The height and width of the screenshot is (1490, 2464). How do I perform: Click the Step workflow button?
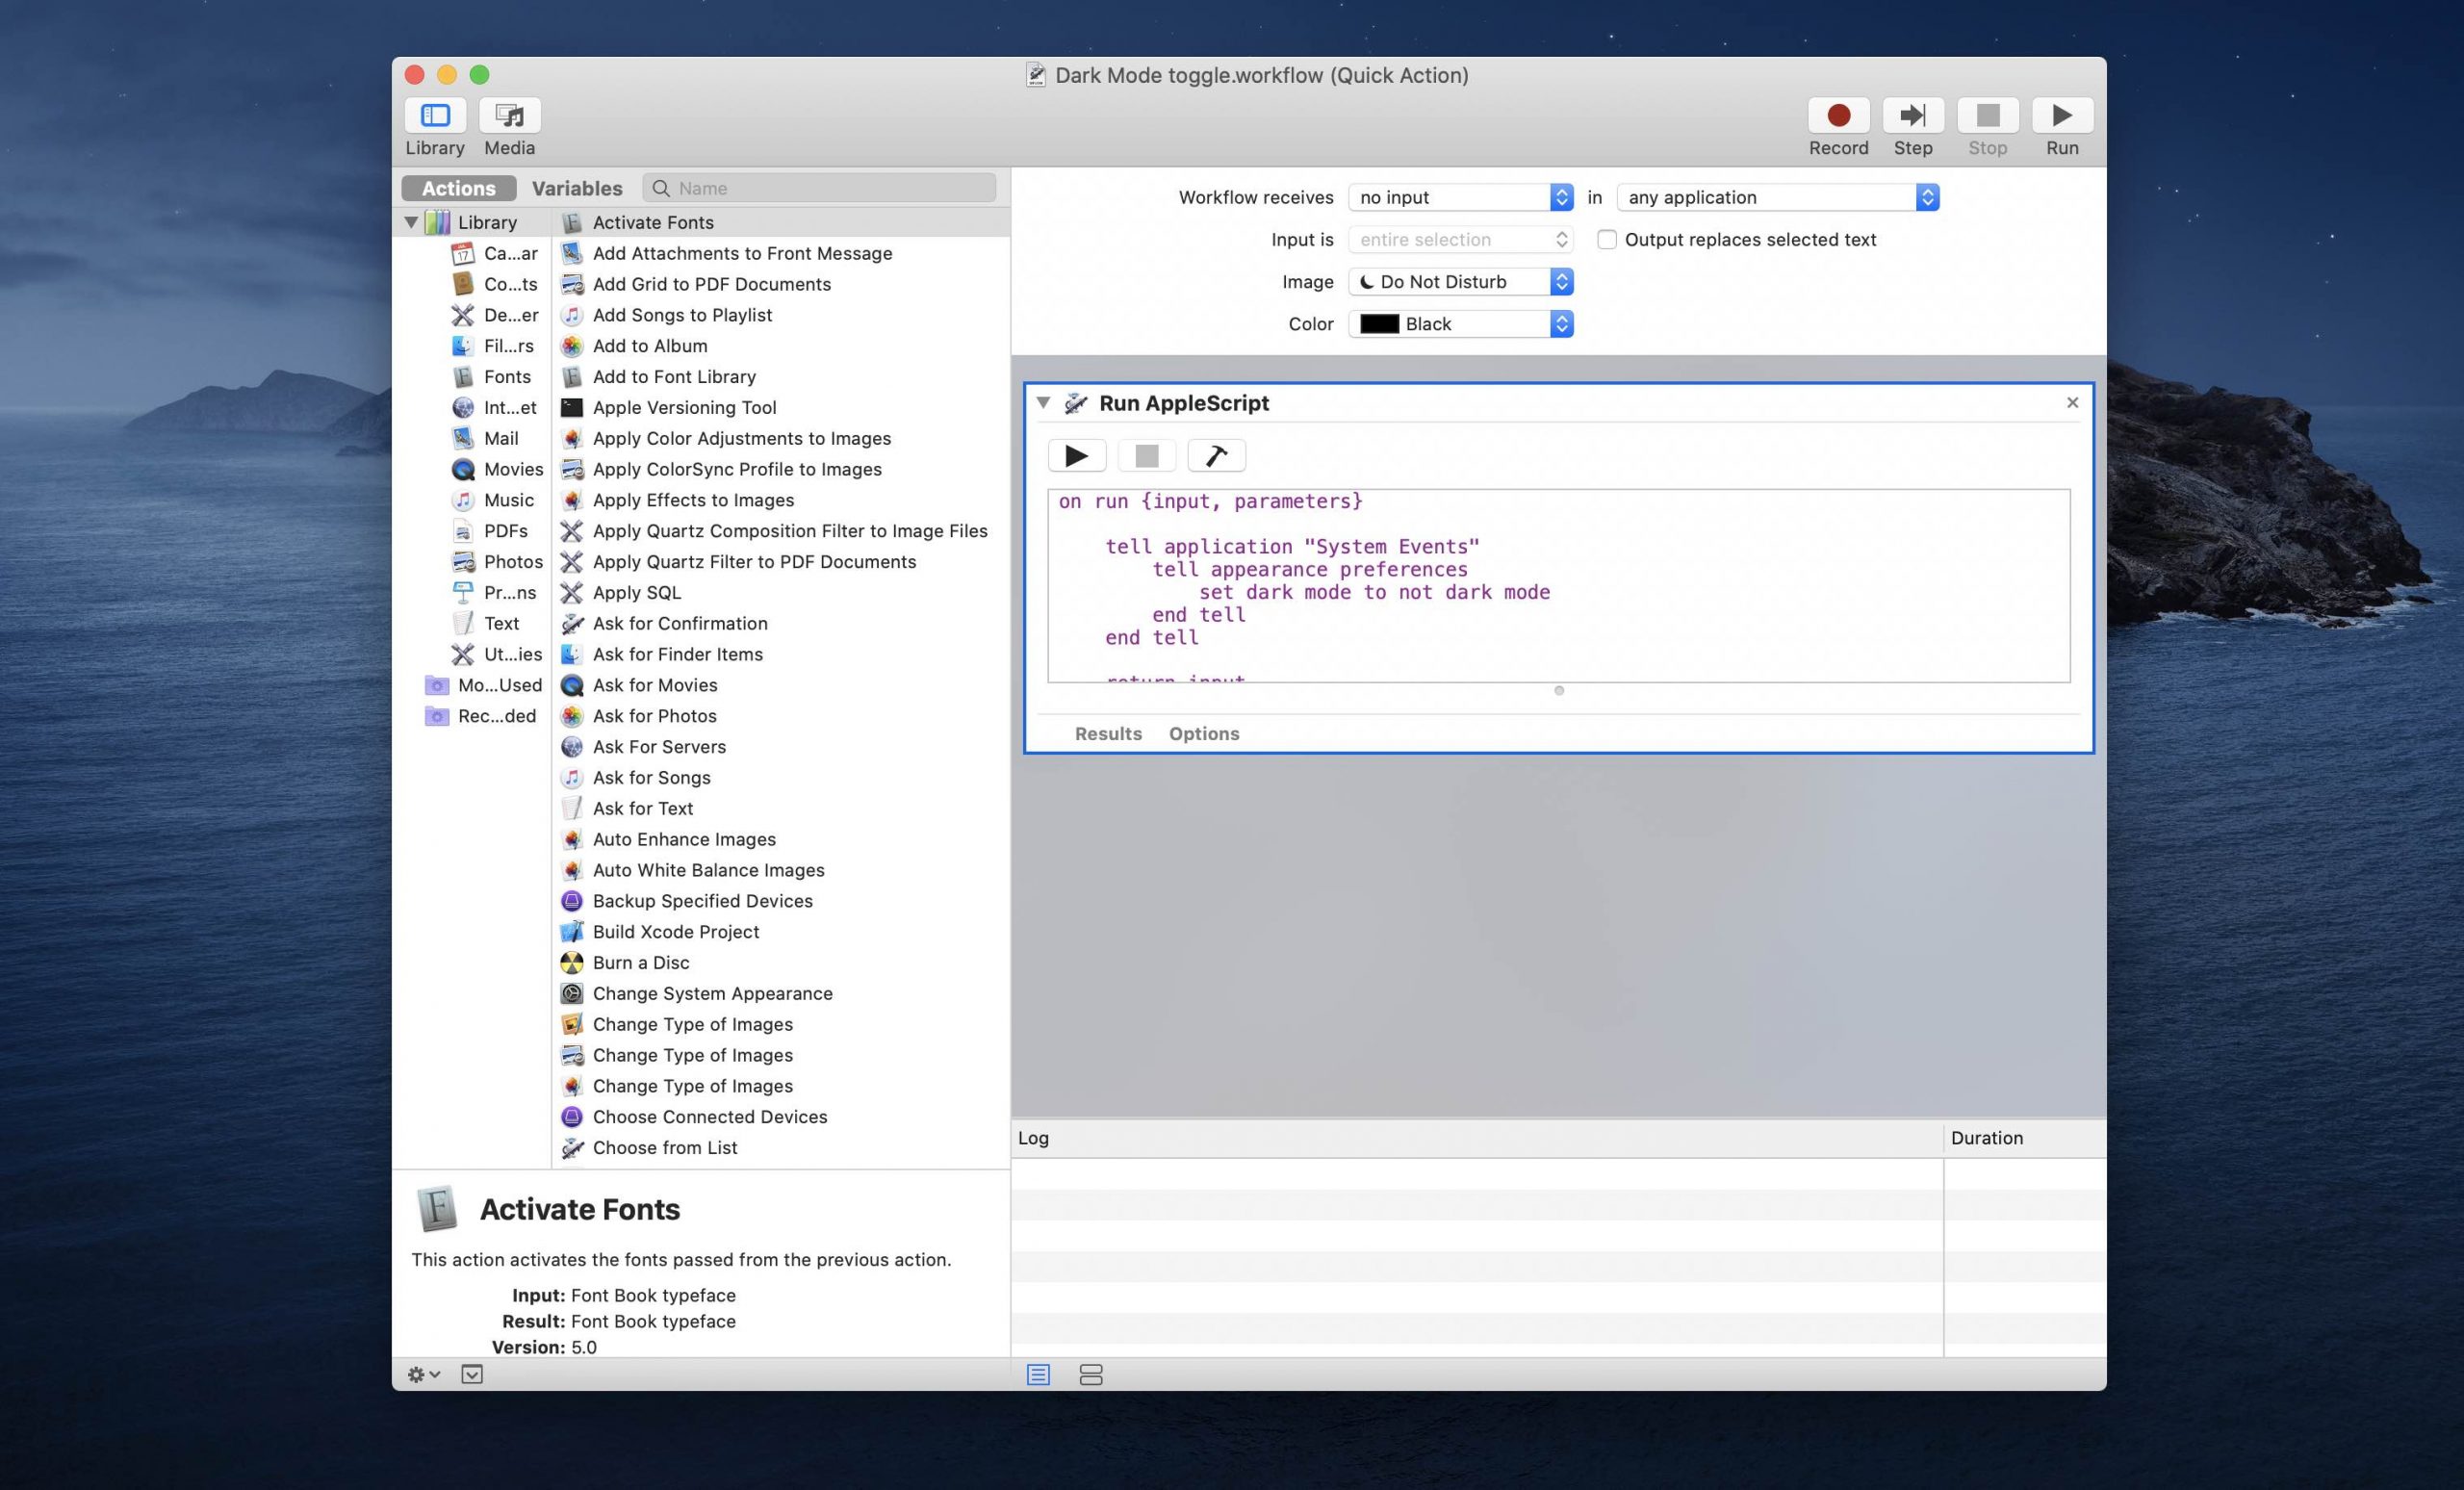click(x=1913, y=116)
